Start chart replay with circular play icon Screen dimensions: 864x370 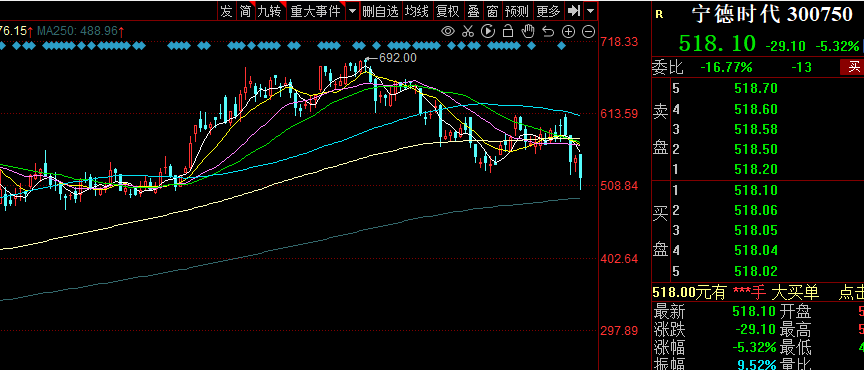coord(488,31)
